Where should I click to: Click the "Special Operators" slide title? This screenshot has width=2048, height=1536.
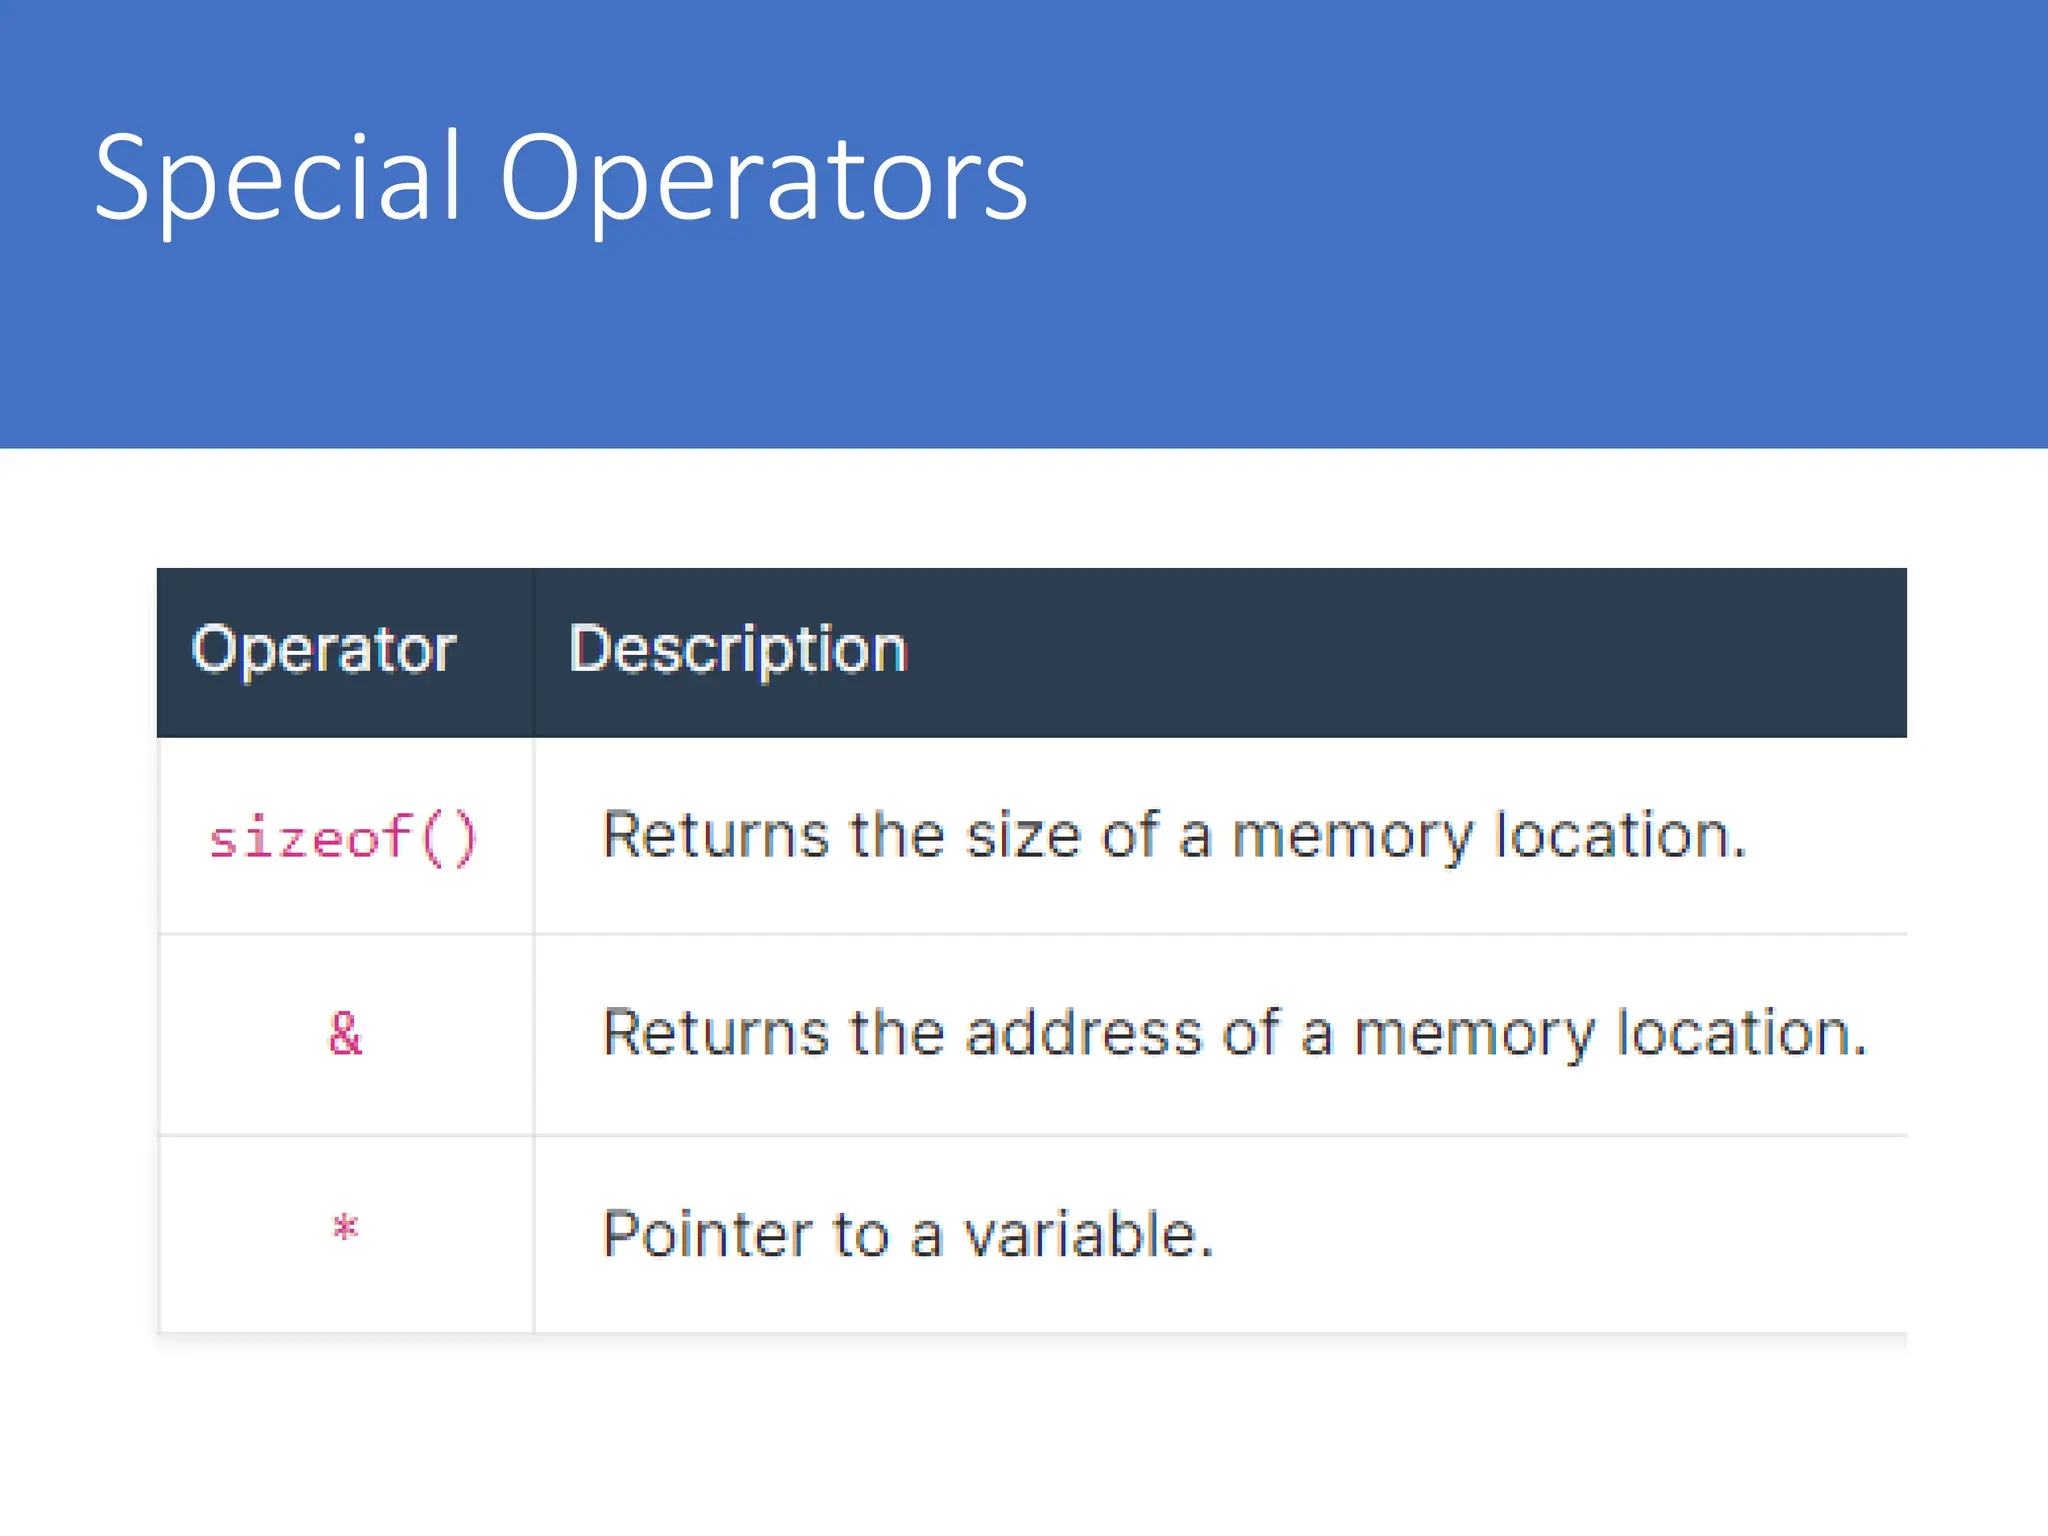pyautogui.click(x=560, y=180)
